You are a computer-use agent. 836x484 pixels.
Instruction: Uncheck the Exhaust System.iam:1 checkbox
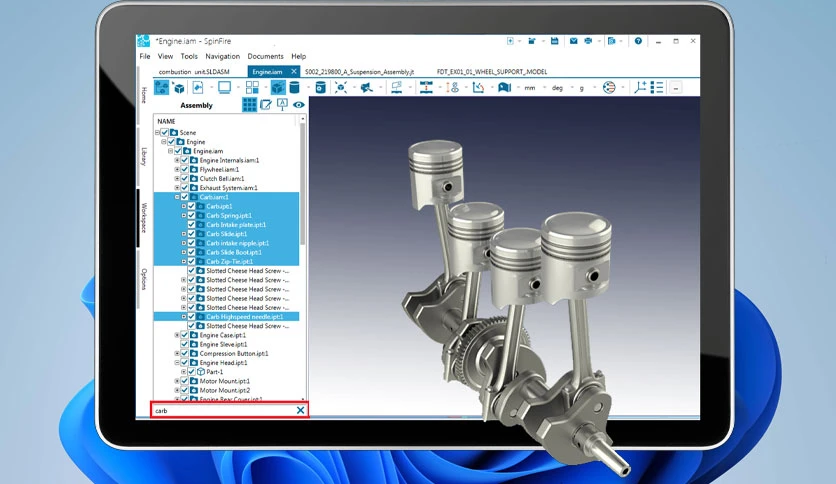click(184, 188)
